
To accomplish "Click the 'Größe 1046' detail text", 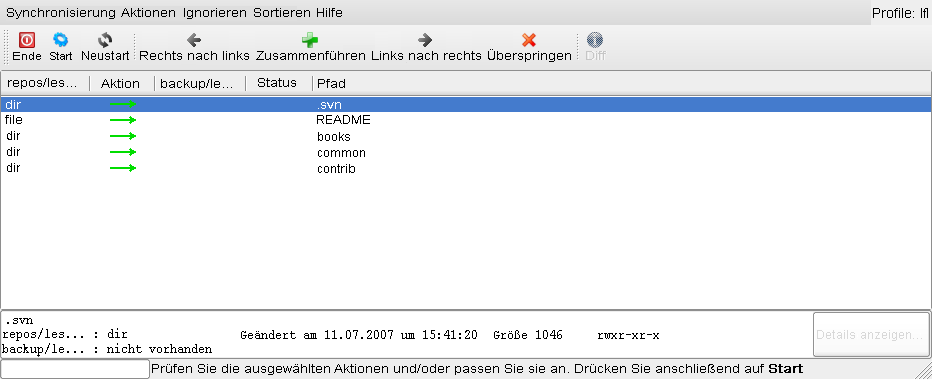I will pos(528,335).
